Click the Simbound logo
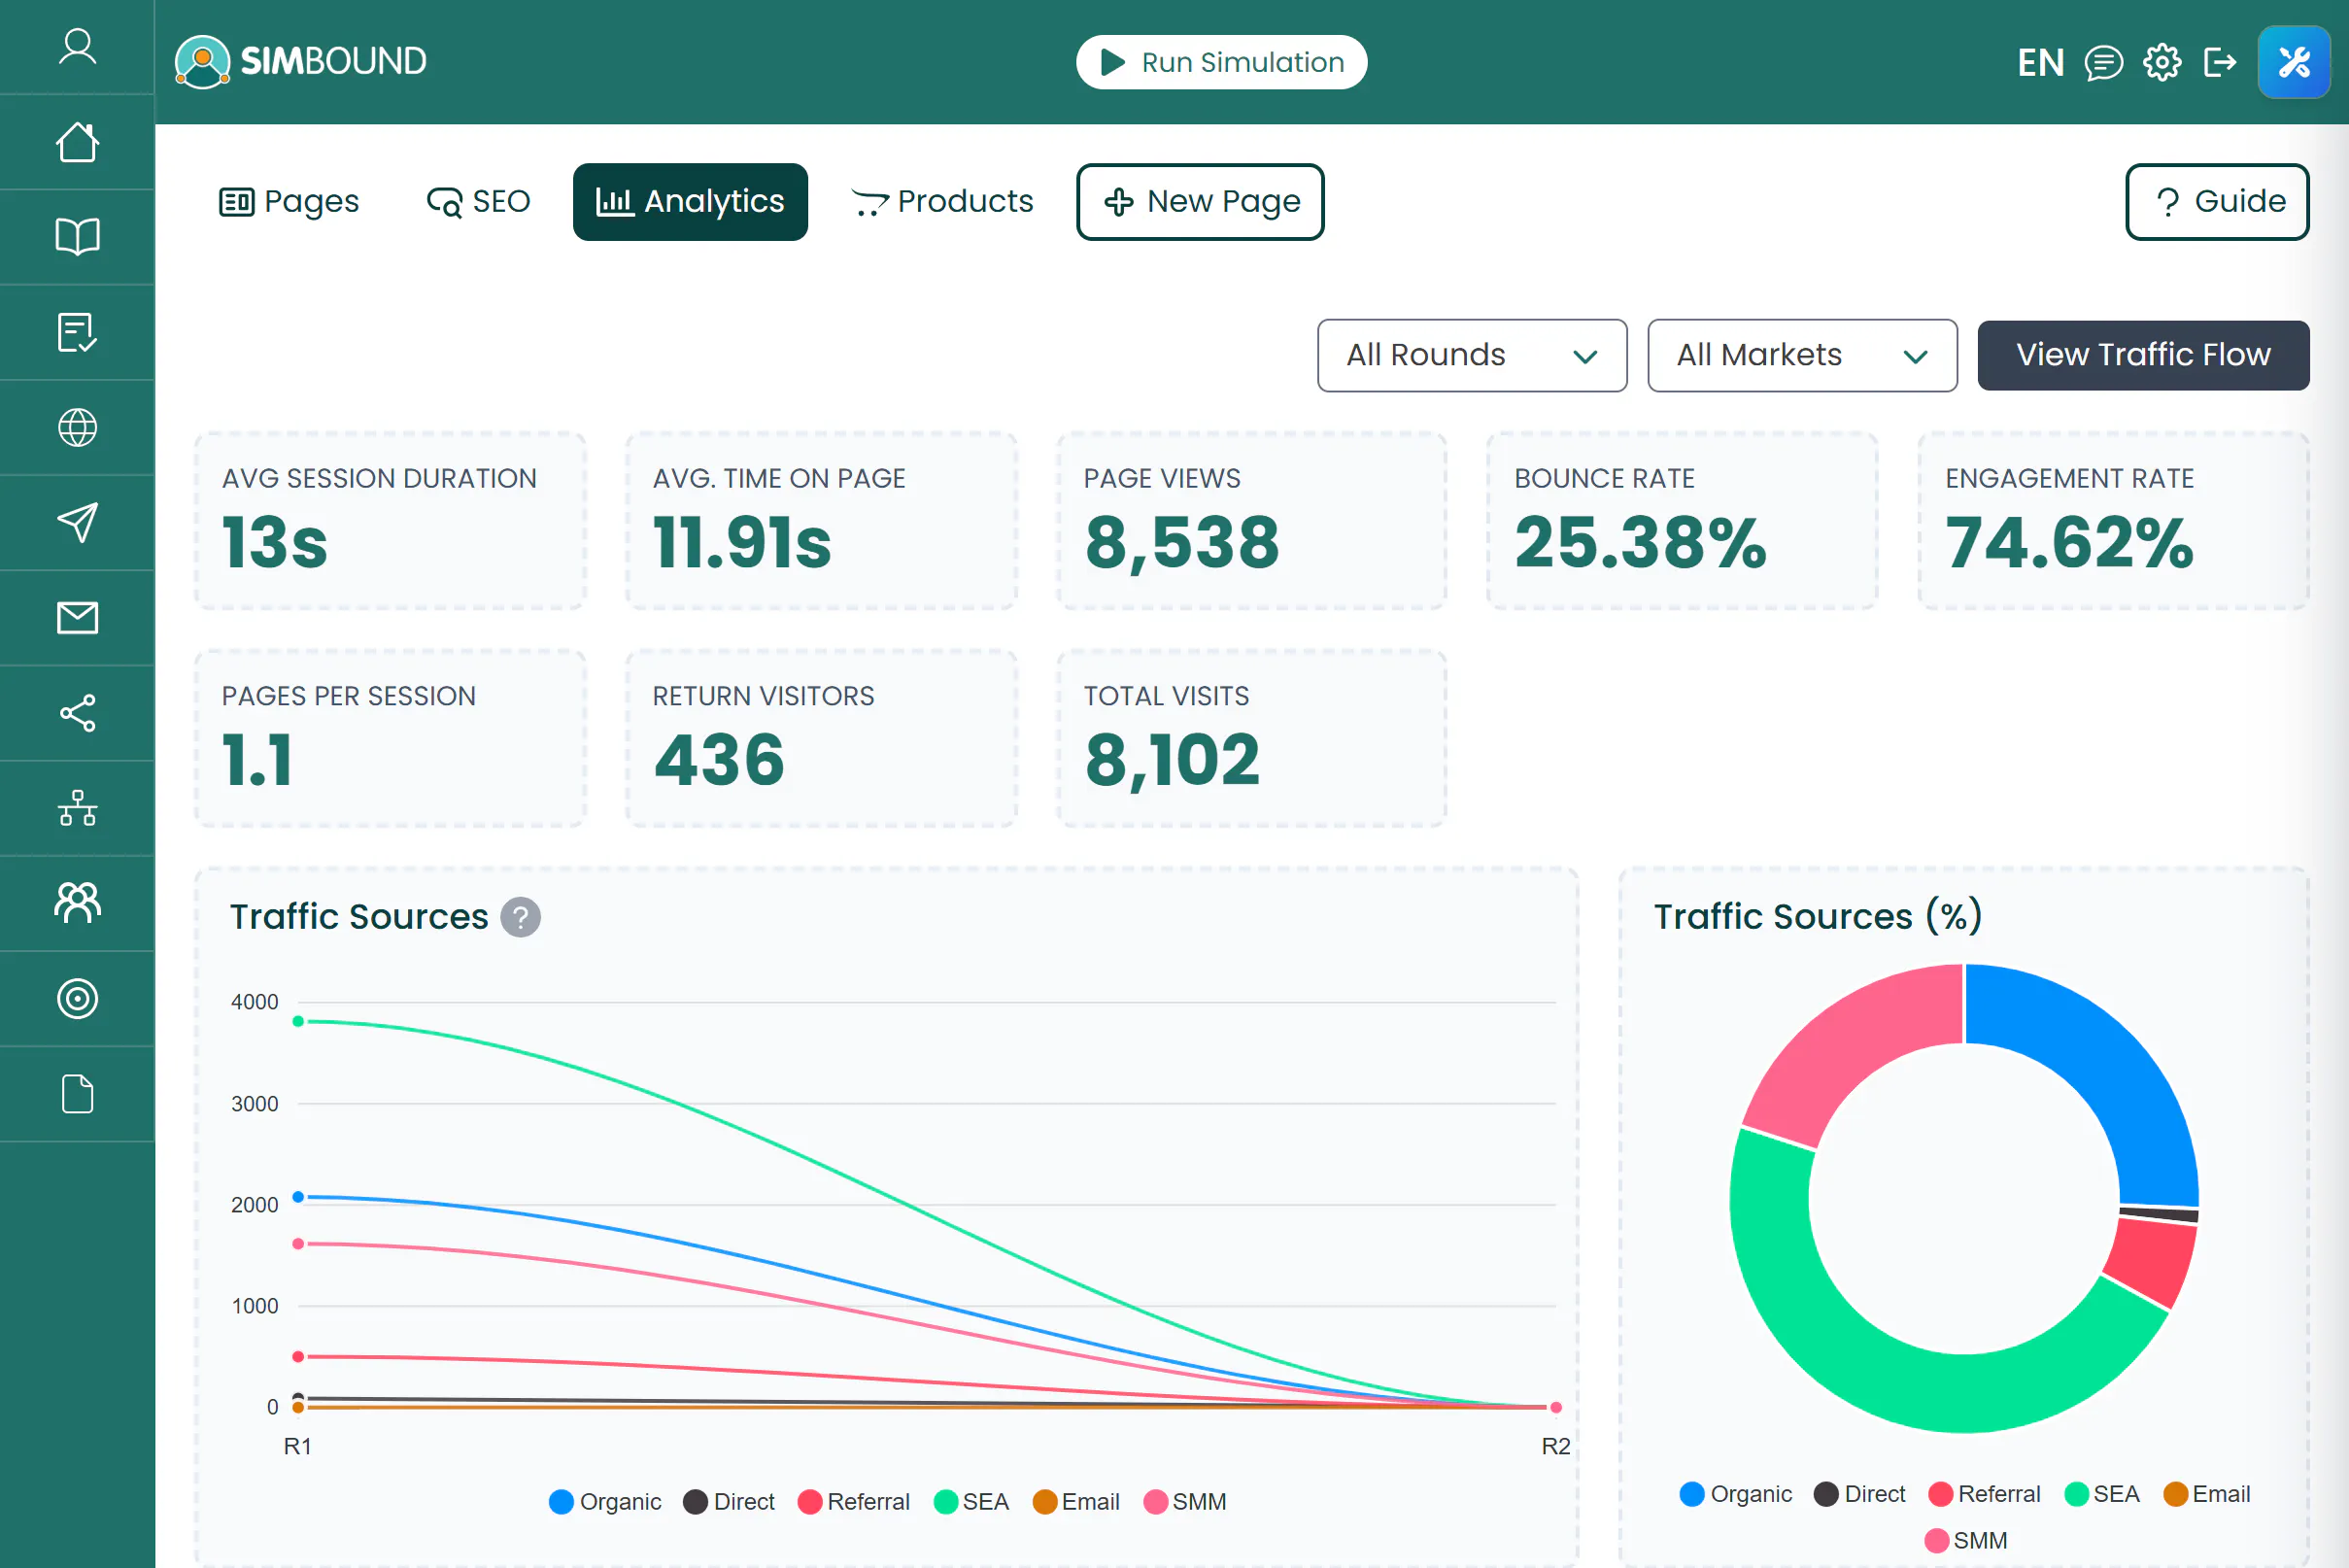Image resolution: width=2349 pixels, height=1568 pixels. point(301,61)
